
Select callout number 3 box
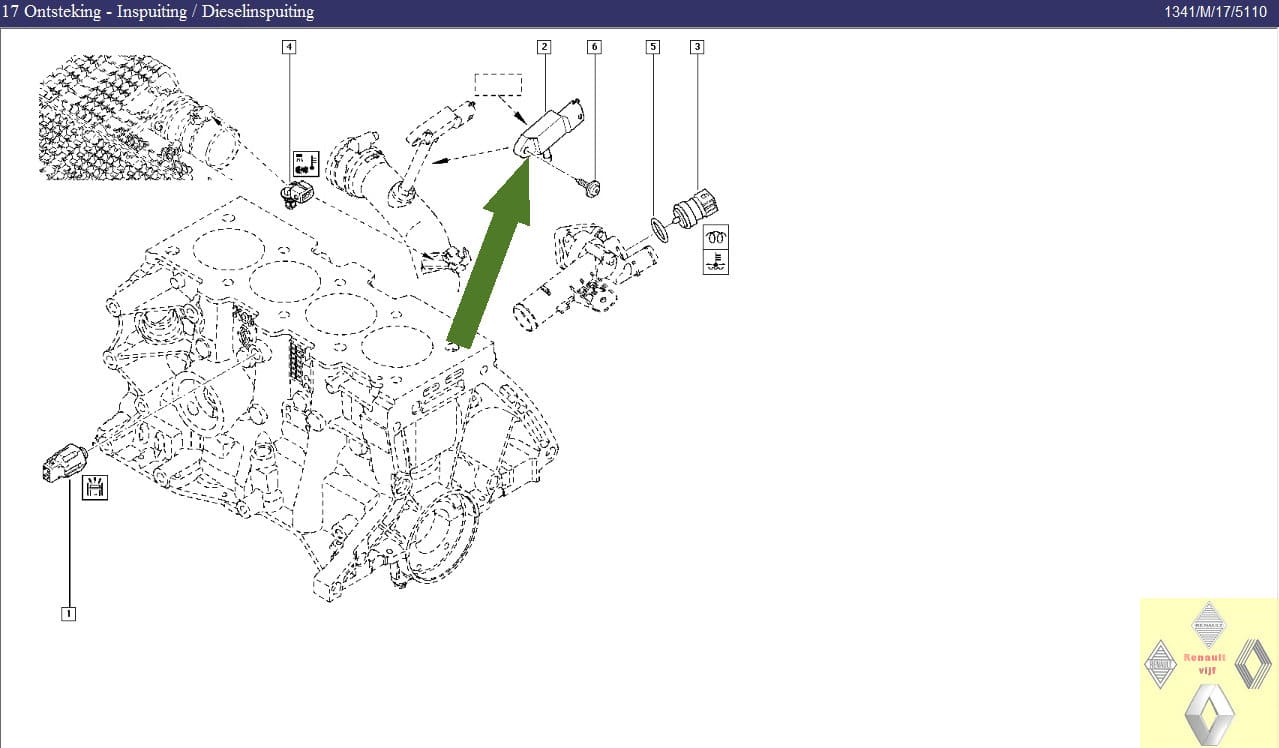coord(696,46)
